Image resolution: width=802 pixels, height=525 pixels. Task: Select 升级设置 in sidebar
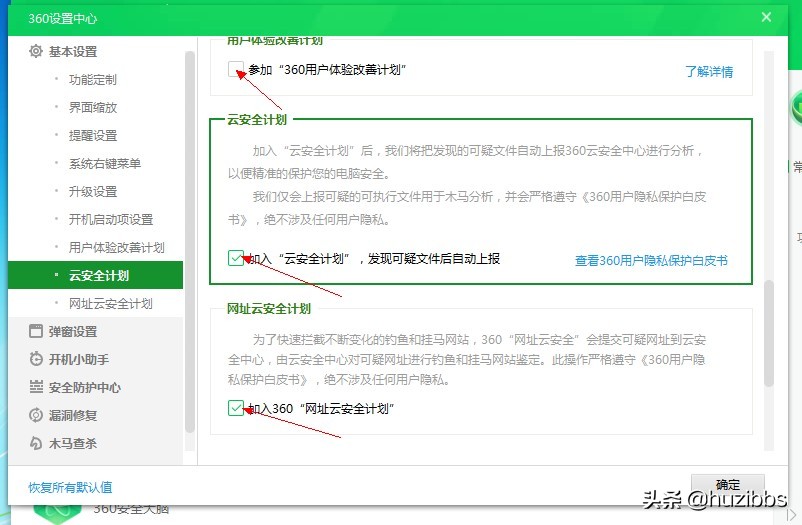(x=95, y=191)
